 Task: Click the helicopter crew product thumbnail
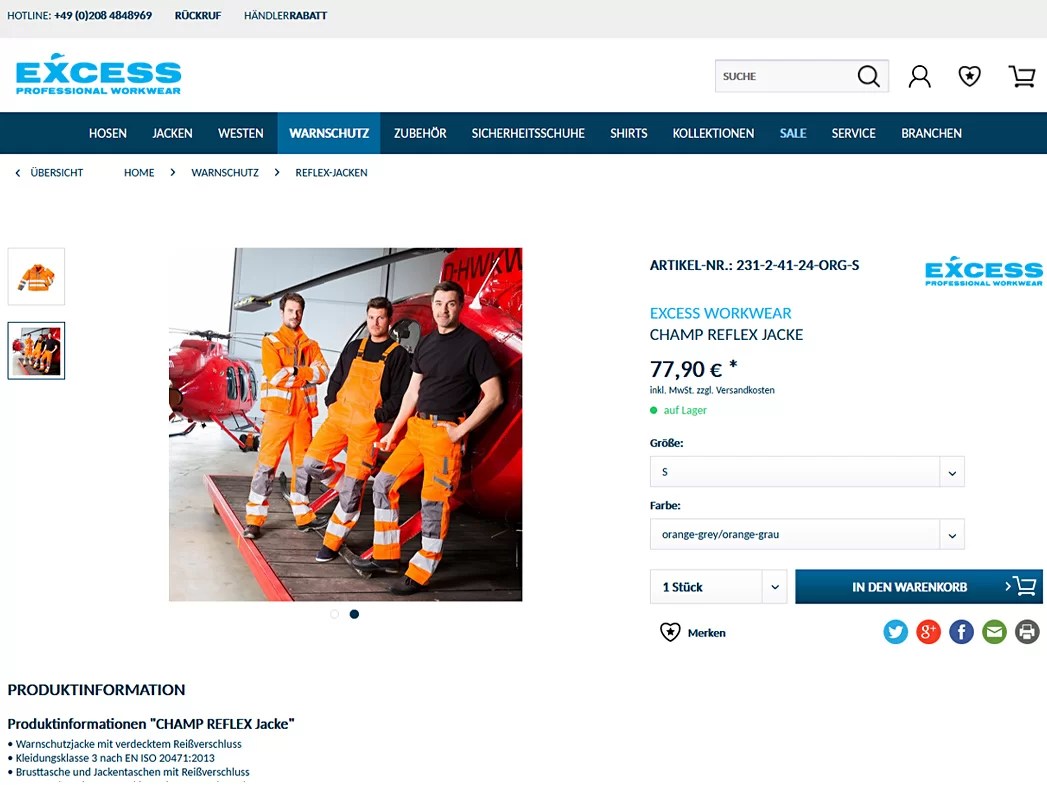(36, 351)
